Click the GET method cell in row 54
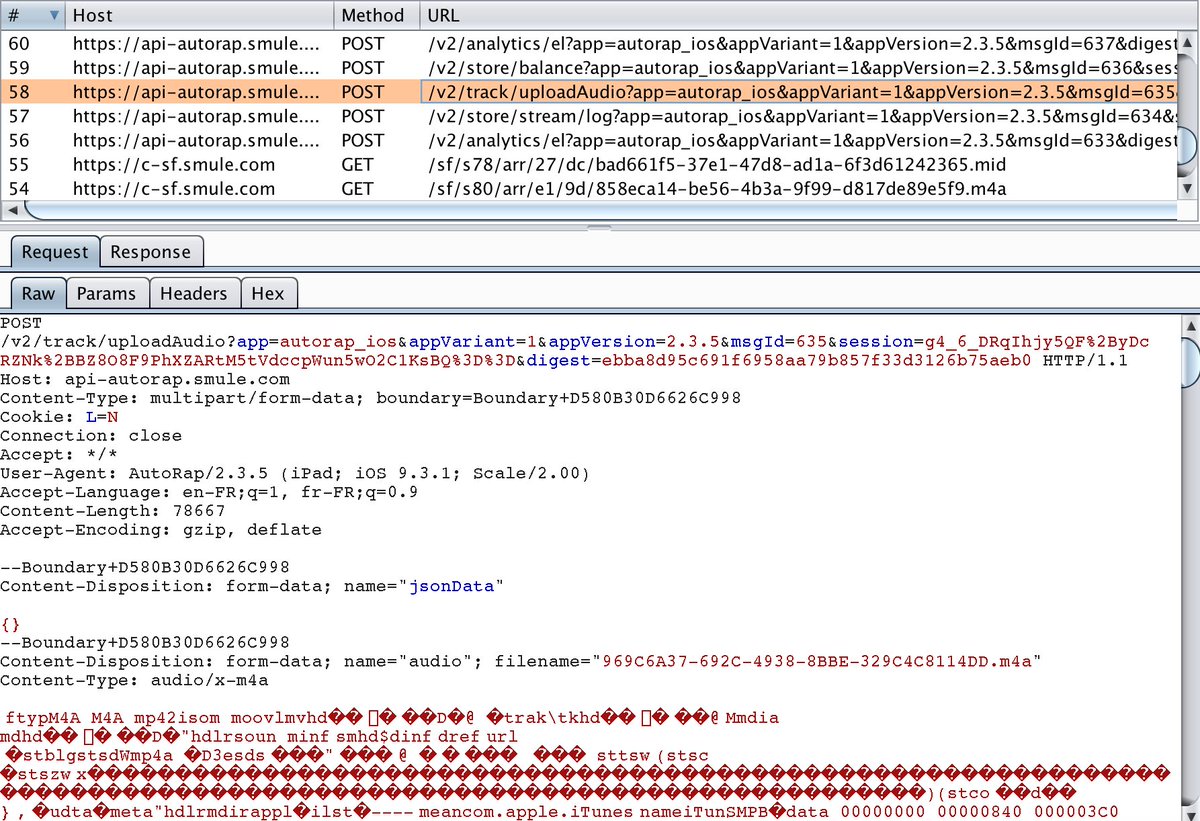 [377, 188]
